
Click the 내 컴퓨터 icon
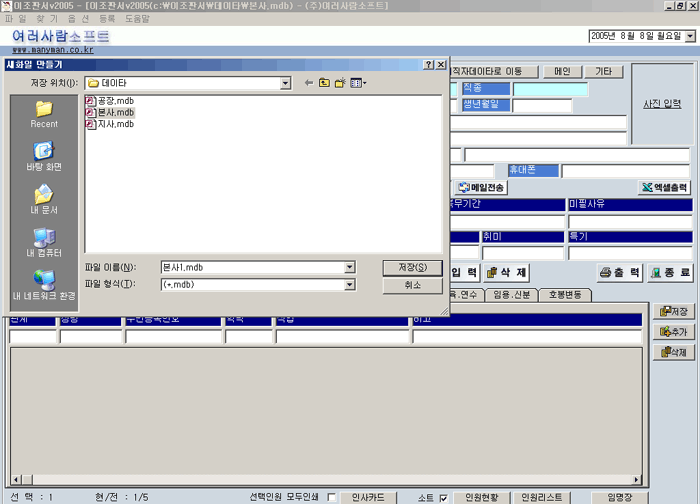point(44,243)
